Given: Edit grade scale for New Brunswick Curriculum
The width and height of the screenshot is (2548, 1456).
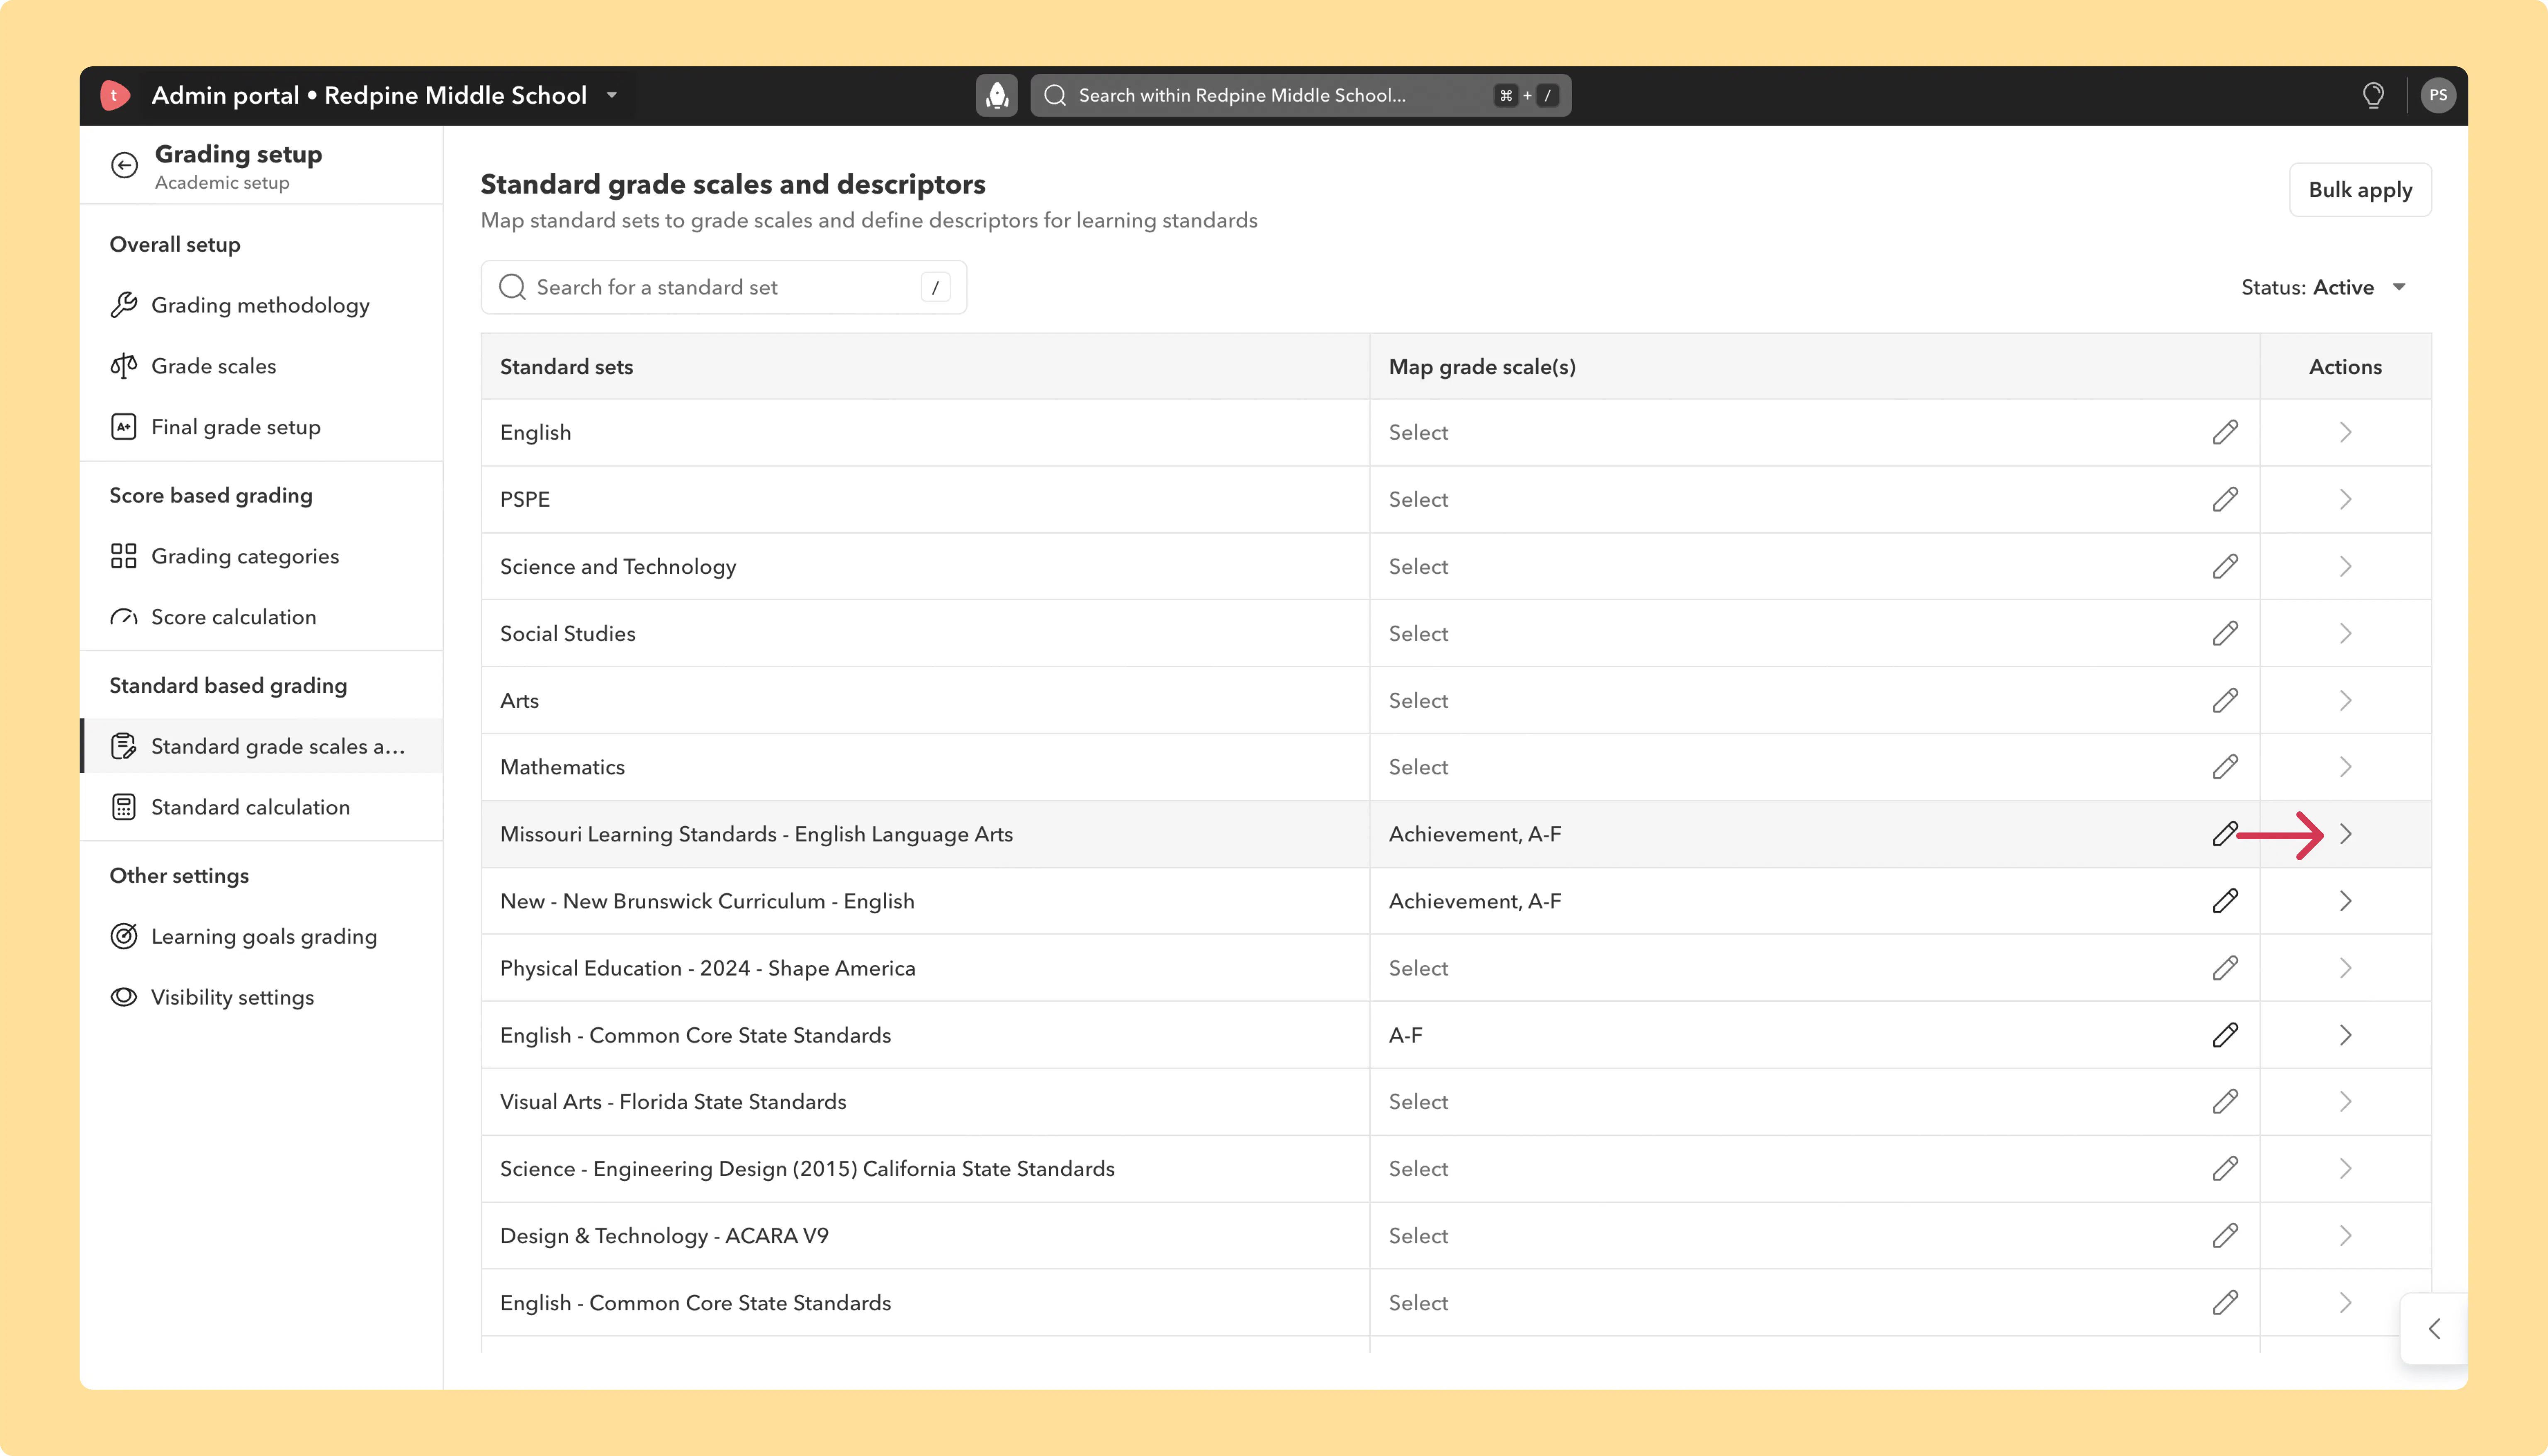Looking at the screenshot, I should pos(2225,901).
